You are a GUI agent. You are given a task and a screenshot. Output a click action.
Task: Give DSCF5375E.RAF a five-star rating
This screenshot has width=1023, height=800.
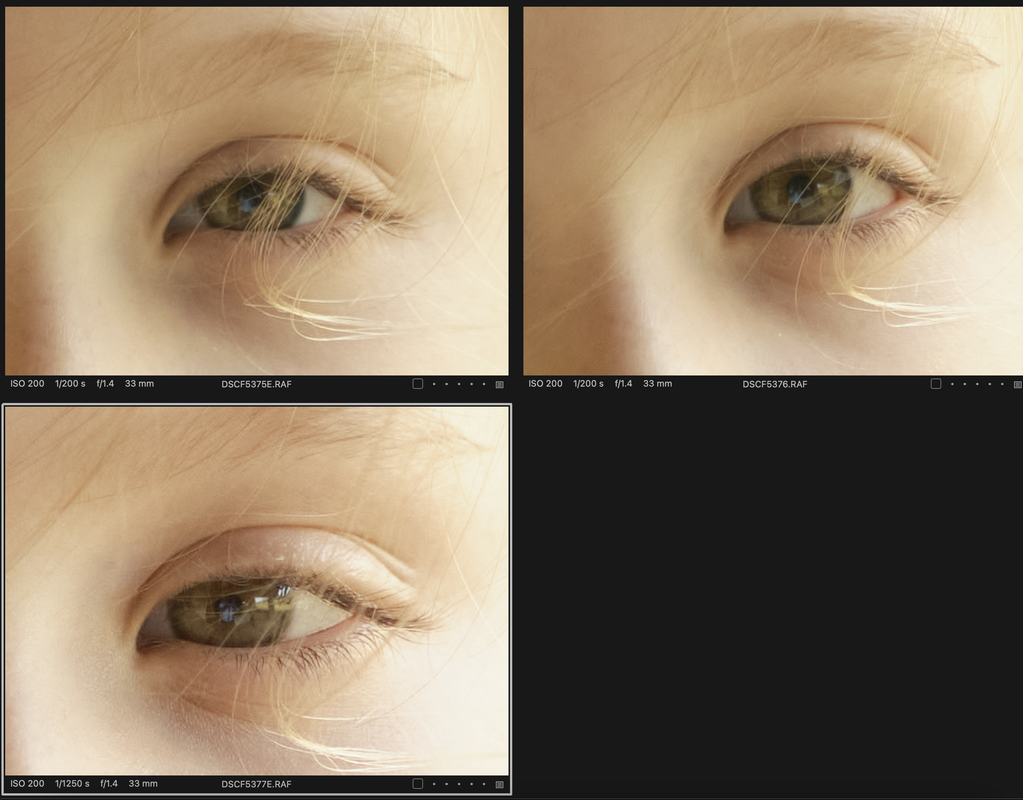pyautogui.click(x=483, y=384)
